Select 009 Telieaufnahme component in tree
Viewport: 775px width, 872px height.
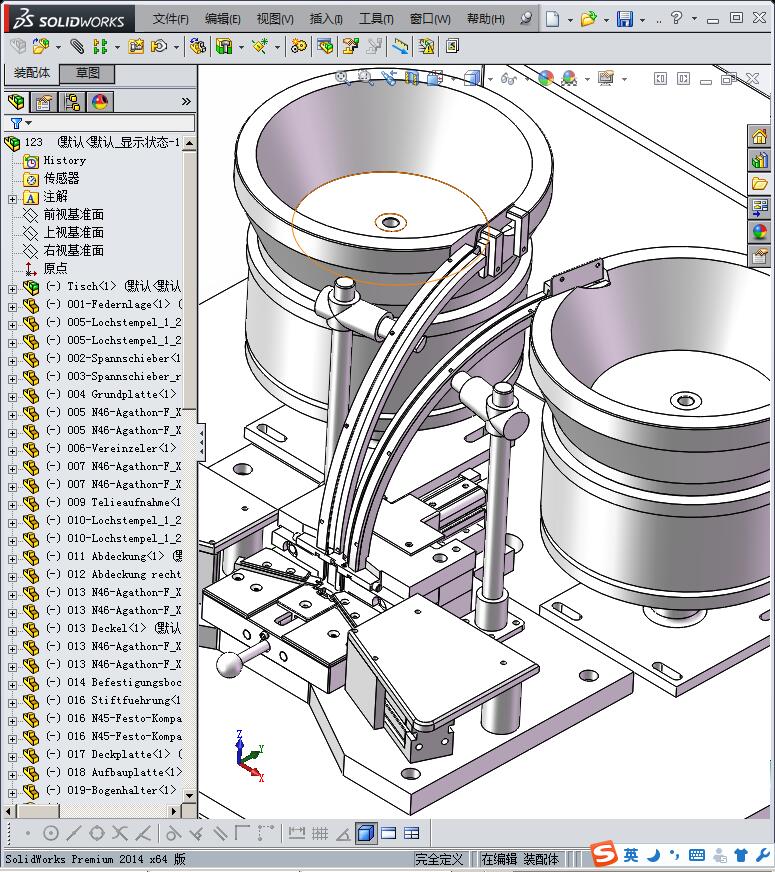coord(123,502)
